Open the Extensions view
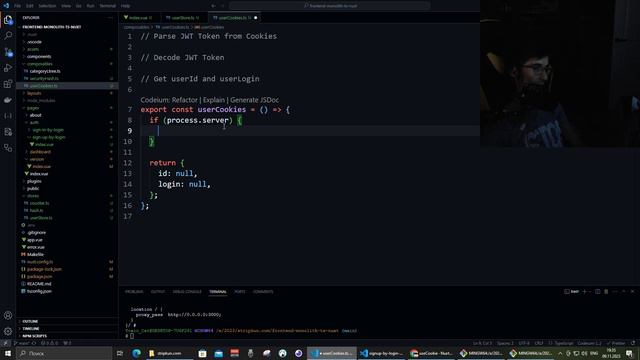Viewport: 640px width, 360px height. pyautogui.click(x=8, y=84)
